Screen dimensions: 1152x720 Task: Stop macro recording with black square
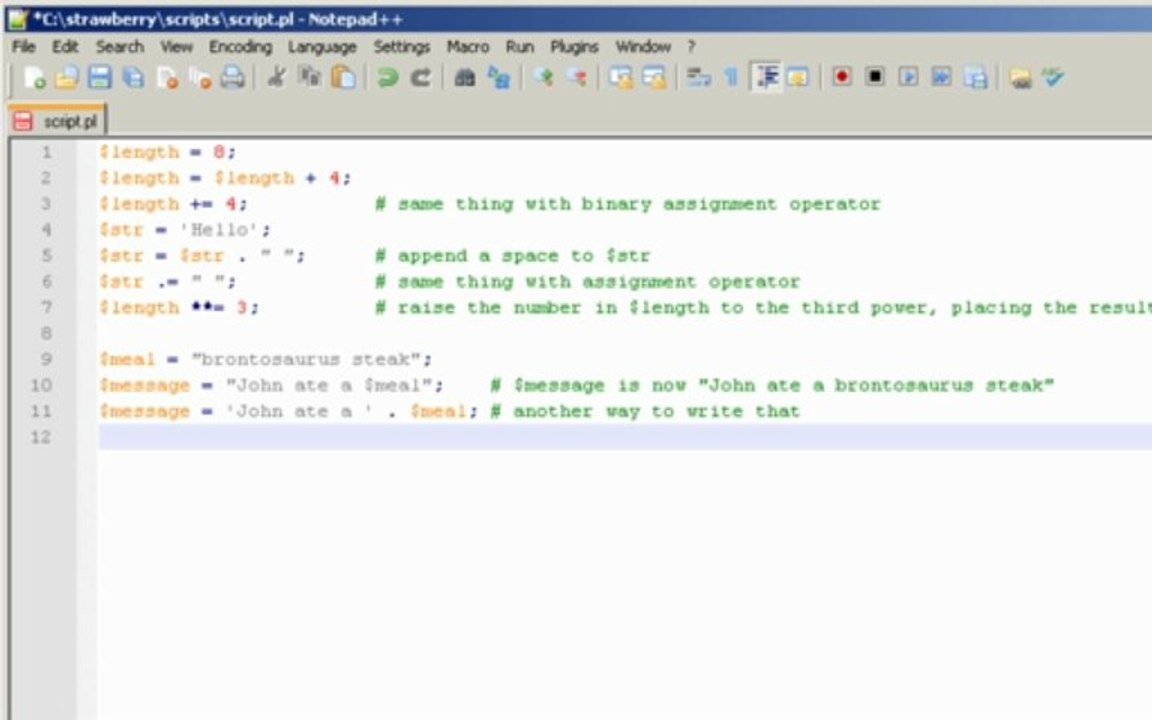[874, 76]
